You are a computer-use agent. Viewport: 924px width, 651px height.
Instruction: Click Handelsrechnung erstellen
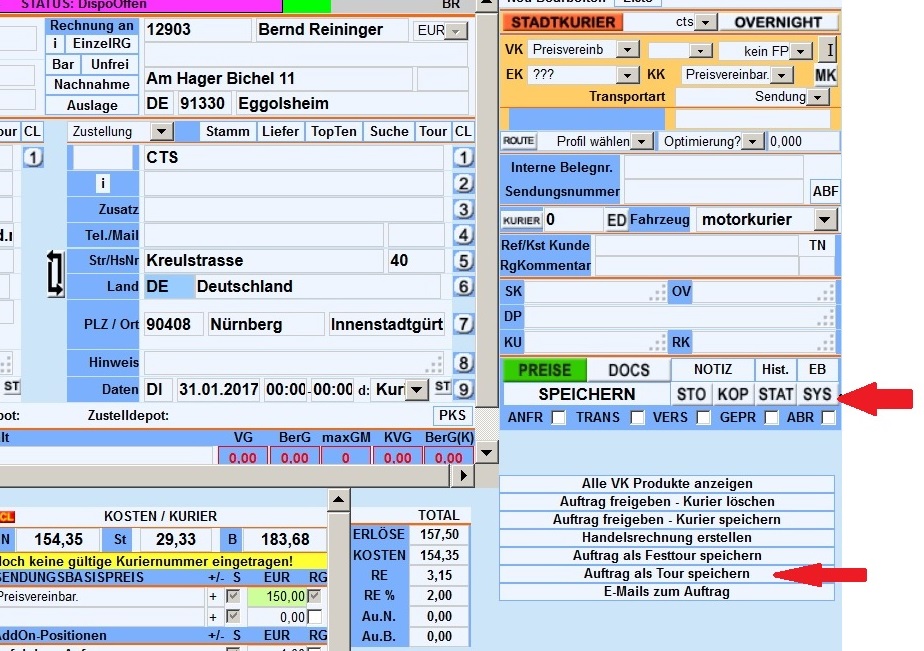coord(666,538)
